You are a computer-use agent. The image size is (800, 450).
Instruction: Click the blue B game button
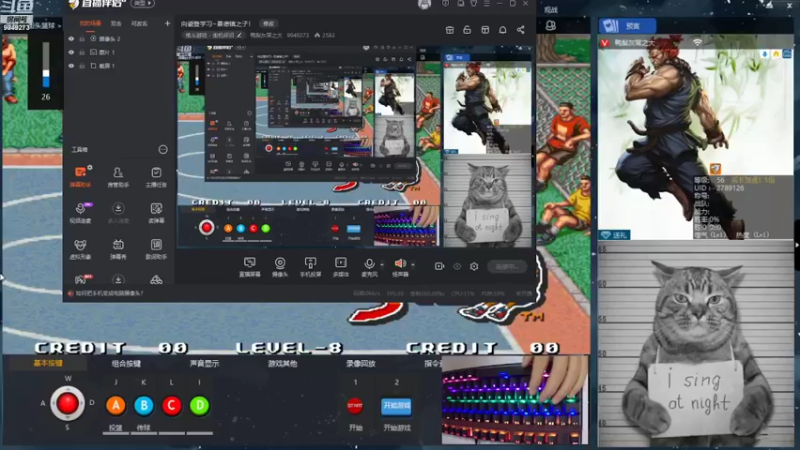pos(144,405)
